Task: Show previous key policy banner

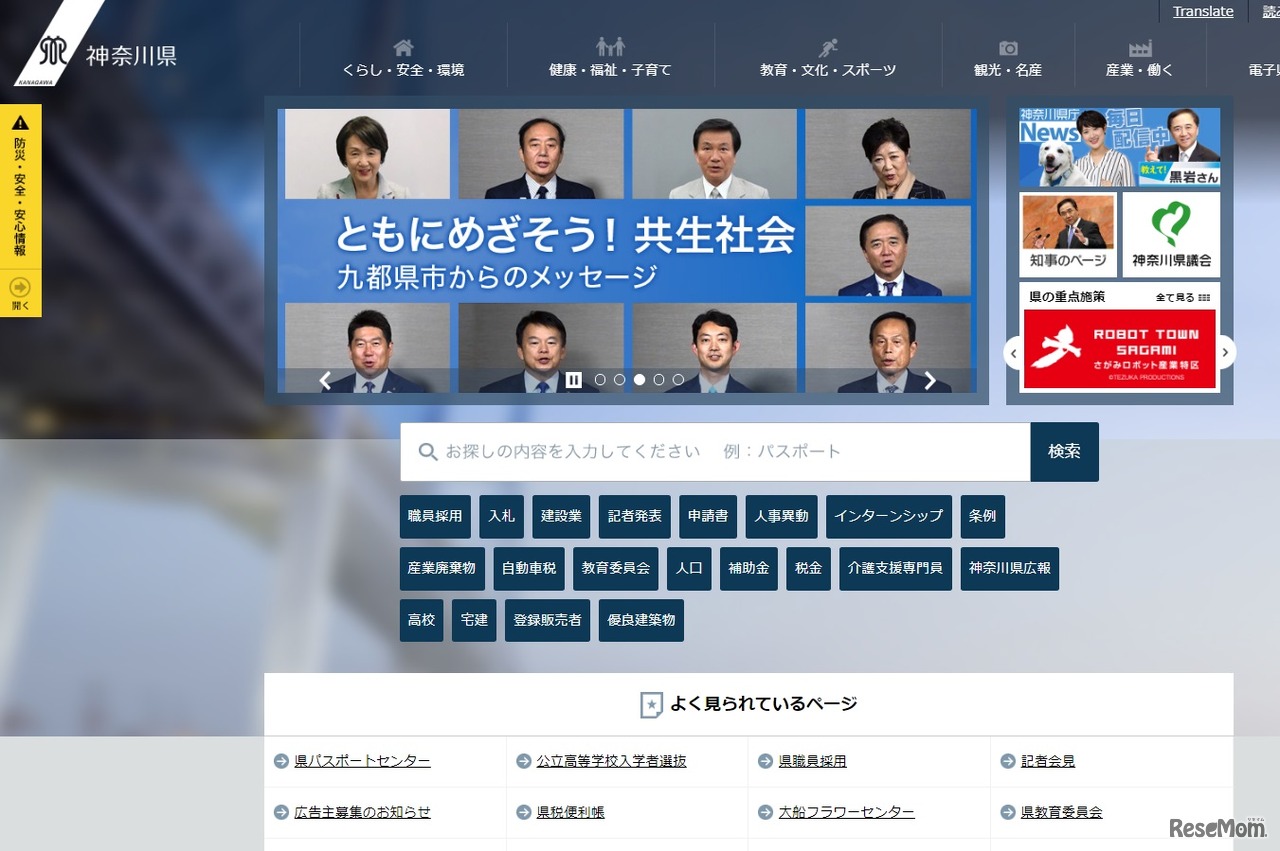Action: click(x=1013, y=352)
